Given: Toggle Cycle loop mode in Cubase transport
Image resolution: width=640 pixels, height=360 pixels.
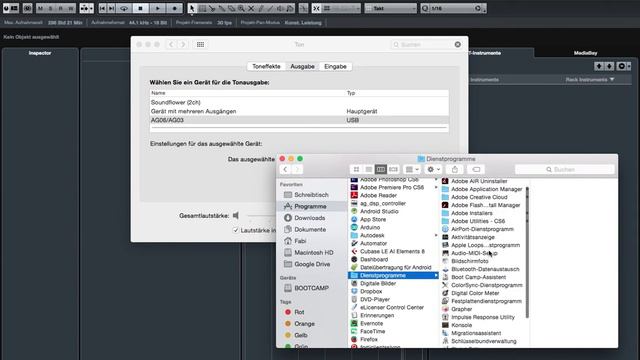Looking at the screenshot, I should pos(124,8).
